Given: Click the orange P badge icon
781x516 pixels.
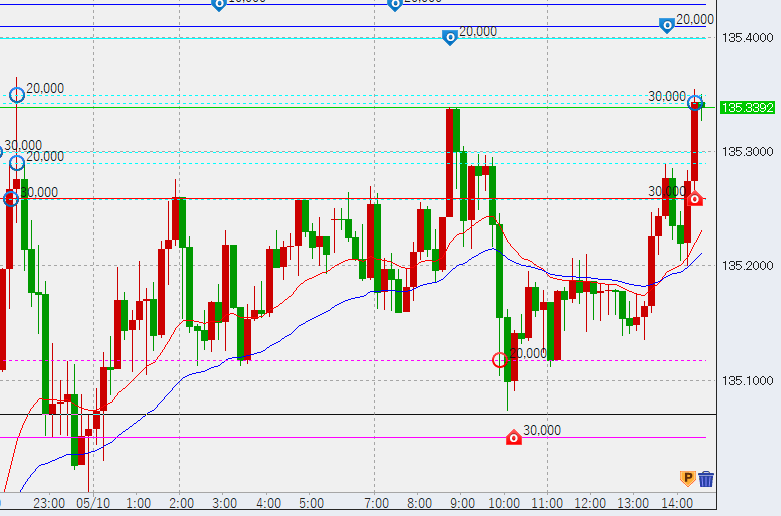Looking at the screenshot, I should coord(687,479).
